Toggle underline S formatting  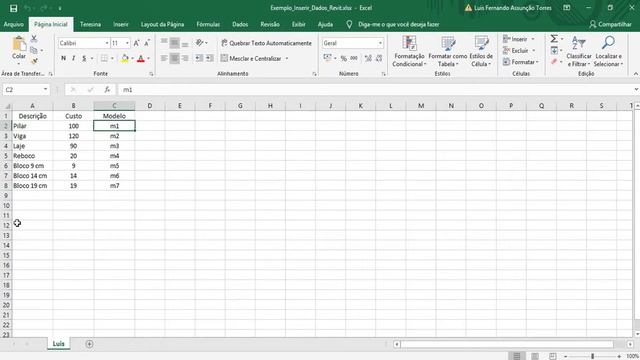pos(84,58)
